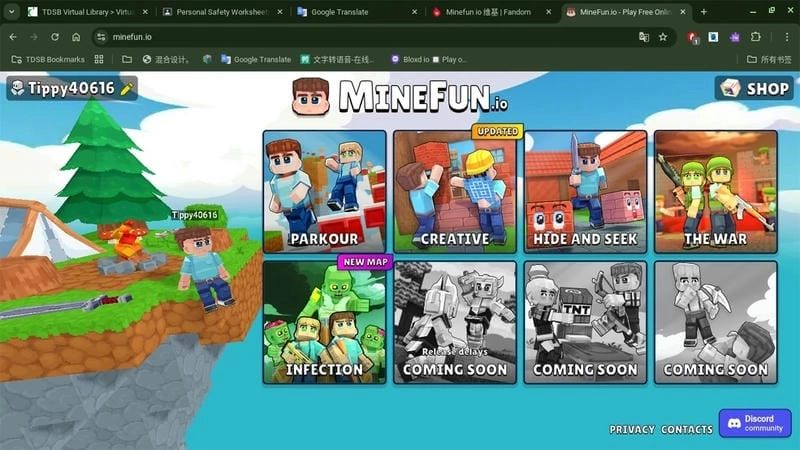800x450 pixels.
Task: Open the blue square extension icon
Action: [713, 37]
